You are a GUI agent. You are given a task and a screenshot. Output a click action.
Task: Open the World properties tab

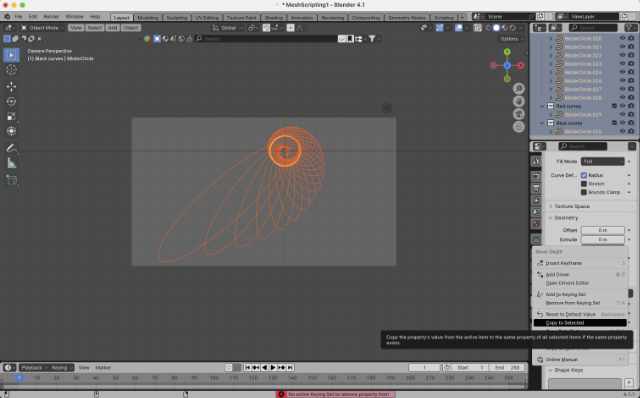536,224
